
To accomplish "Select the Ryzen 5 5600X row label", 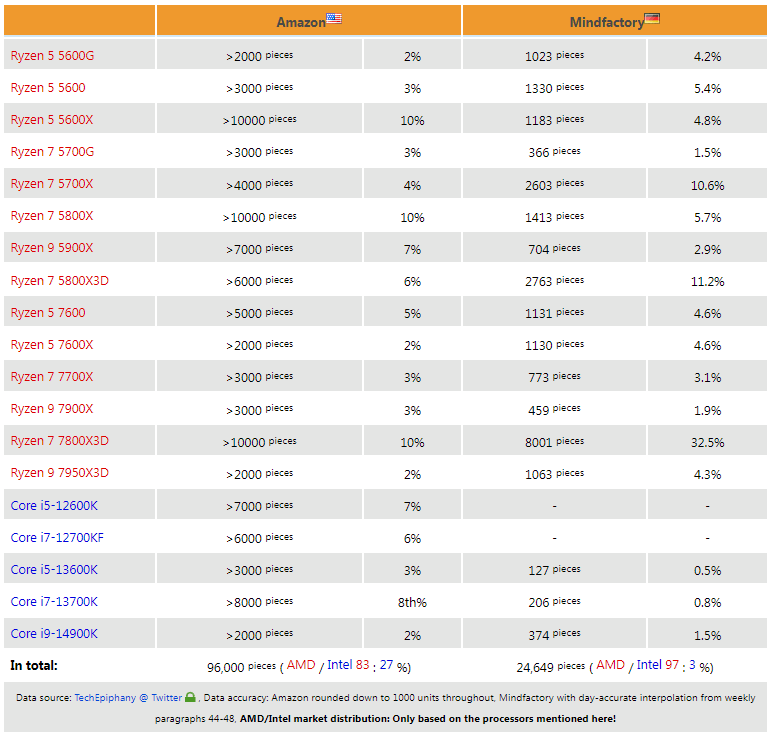I will 52,119.
